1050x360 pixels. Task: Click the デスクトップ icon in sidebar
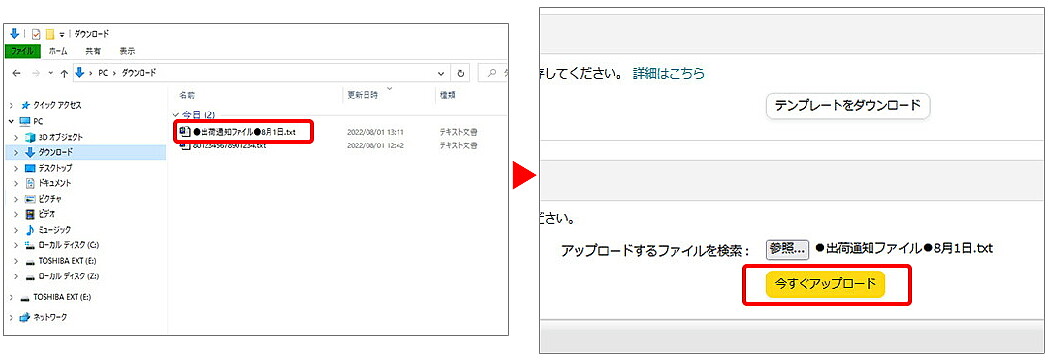[30, 168]
